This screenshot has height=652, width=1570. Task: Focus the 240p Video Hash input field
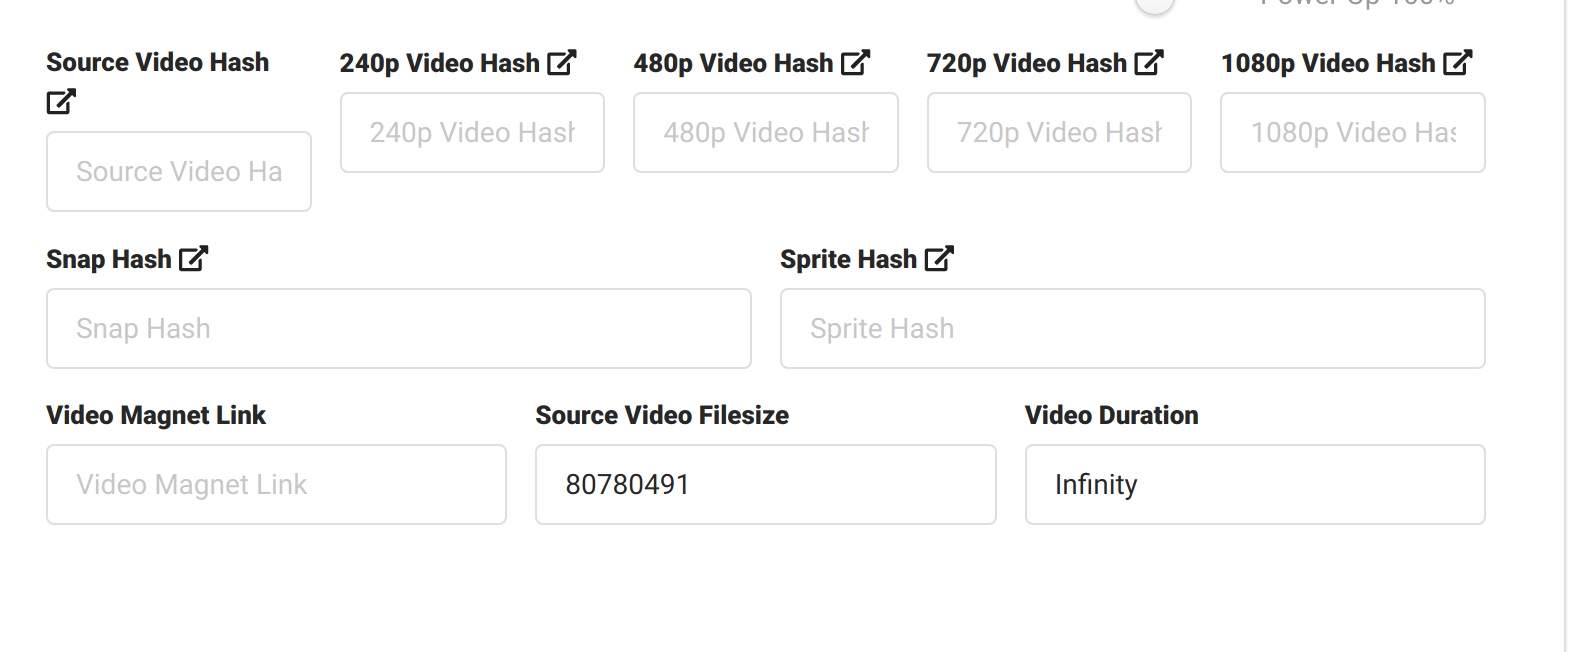click(x=471, y=132)
